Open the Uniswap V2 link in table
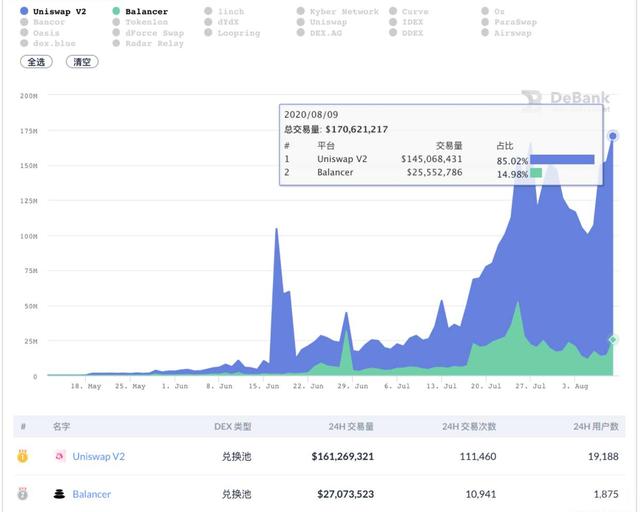The width and height of the screenshot is (640, 512). [99, 456]
